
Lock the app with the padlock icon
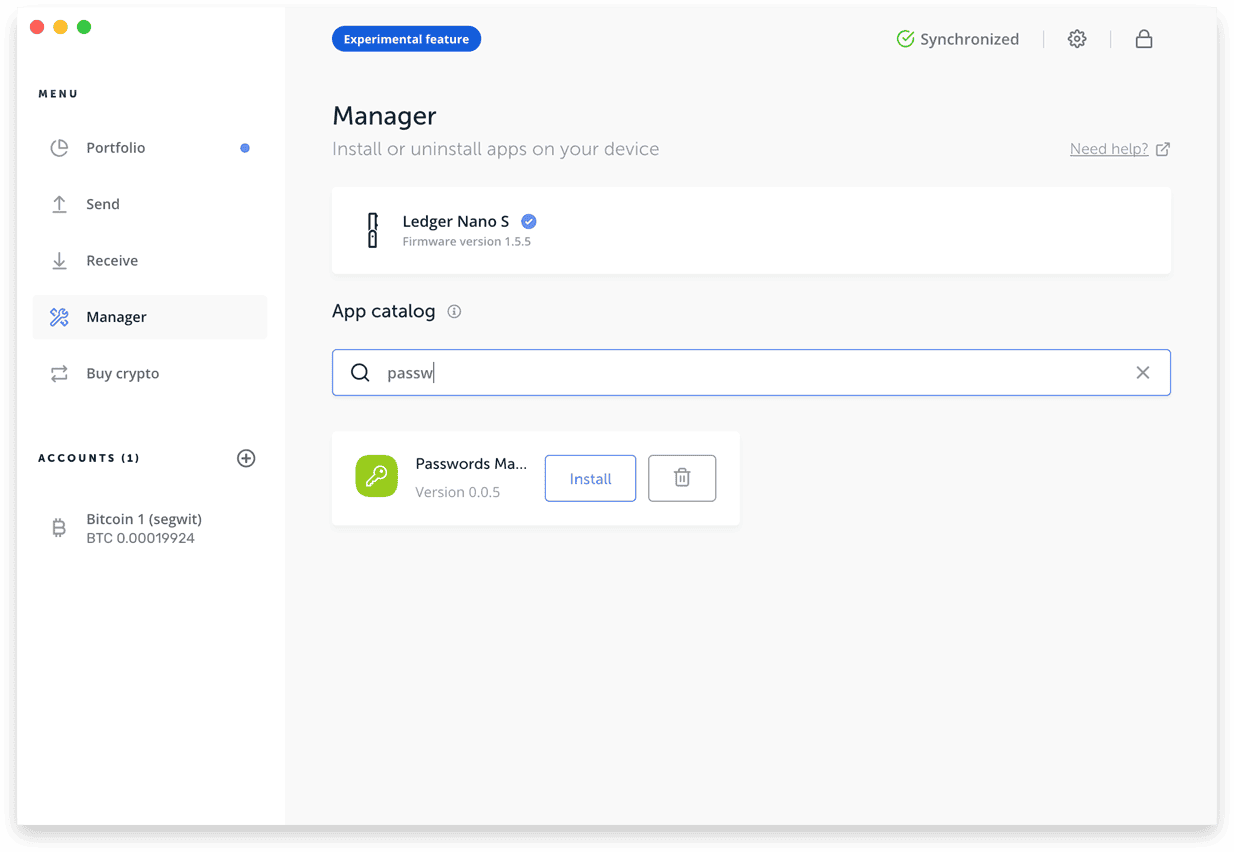[1144, 39]
